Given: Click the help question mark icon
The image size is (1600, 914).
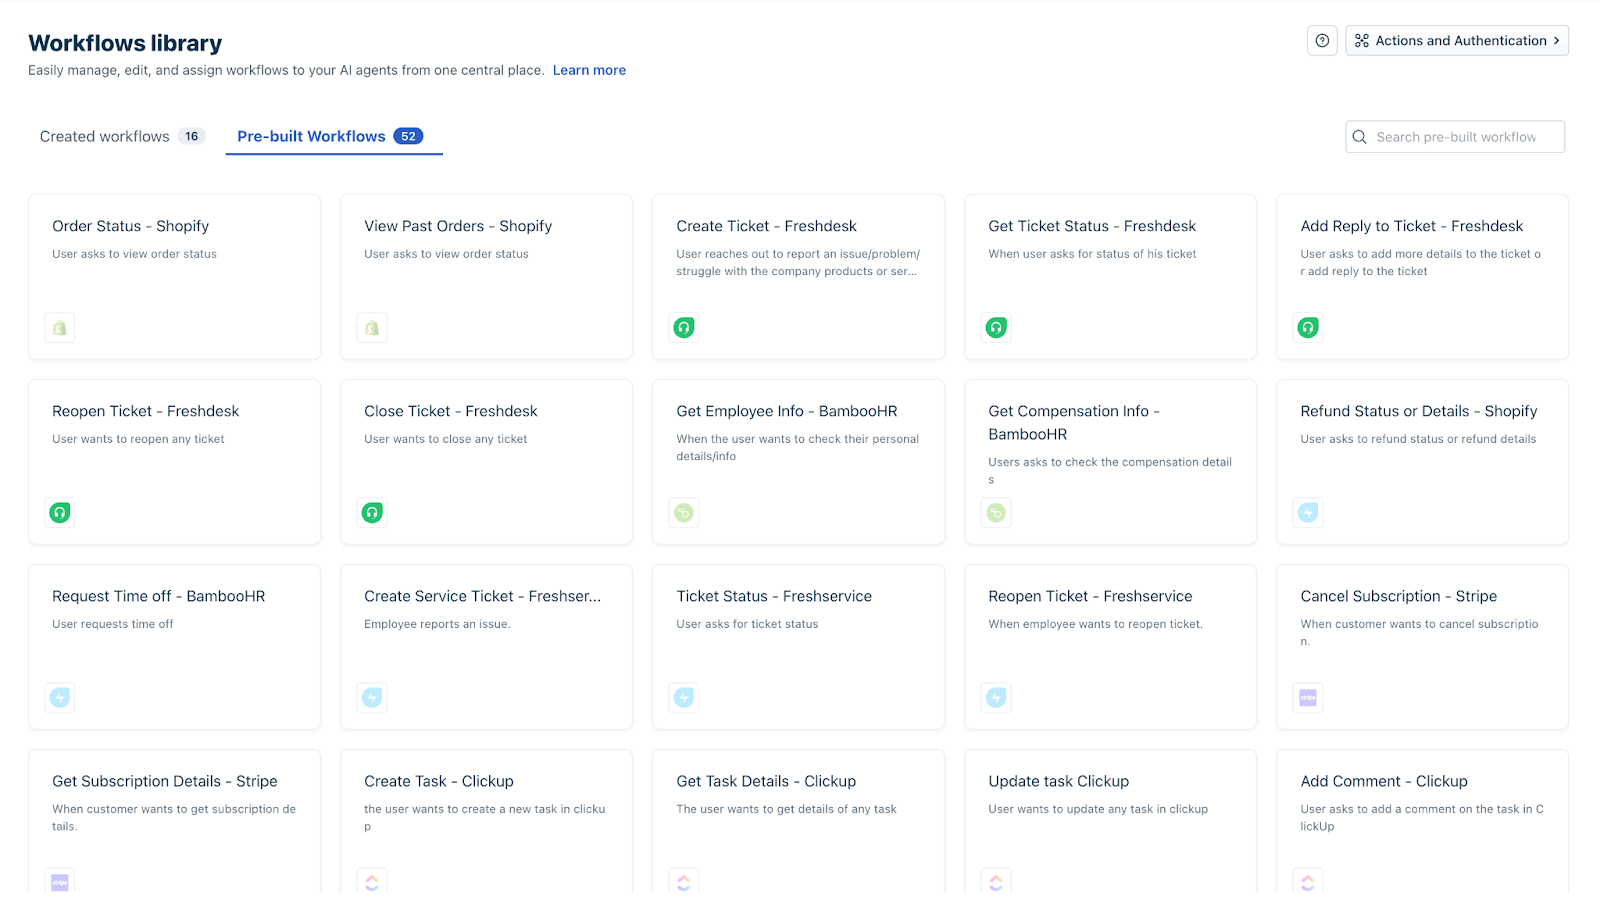Looking at the screenshot, I should pyautogui.click(x=1322, y=41).
